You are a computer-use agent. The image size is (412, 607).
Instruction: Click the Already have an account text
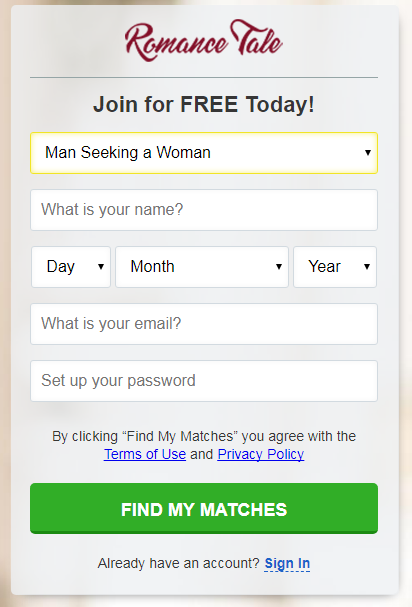tap(178, 563)
